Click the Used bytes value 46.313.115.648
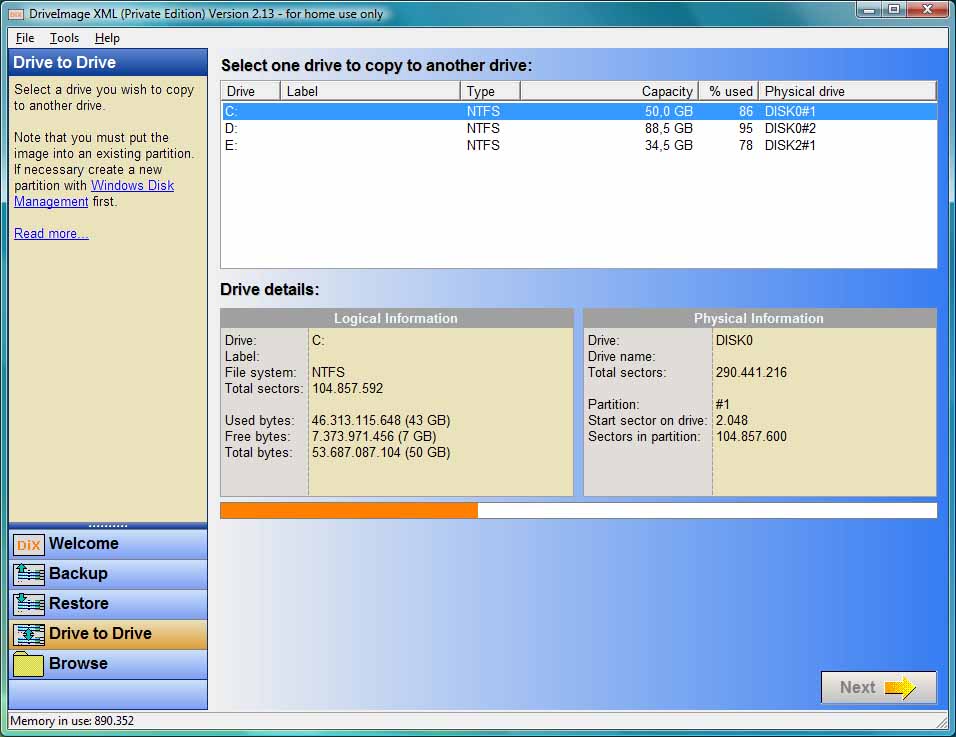 [381, 421]
